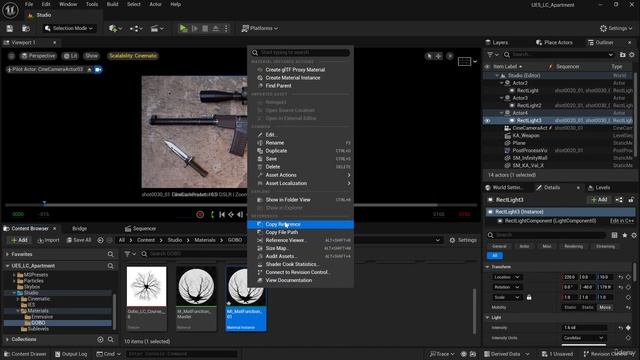Open the play options three-dot menu
The width and height of the screenshot is (640, 360).
(226, 28)
